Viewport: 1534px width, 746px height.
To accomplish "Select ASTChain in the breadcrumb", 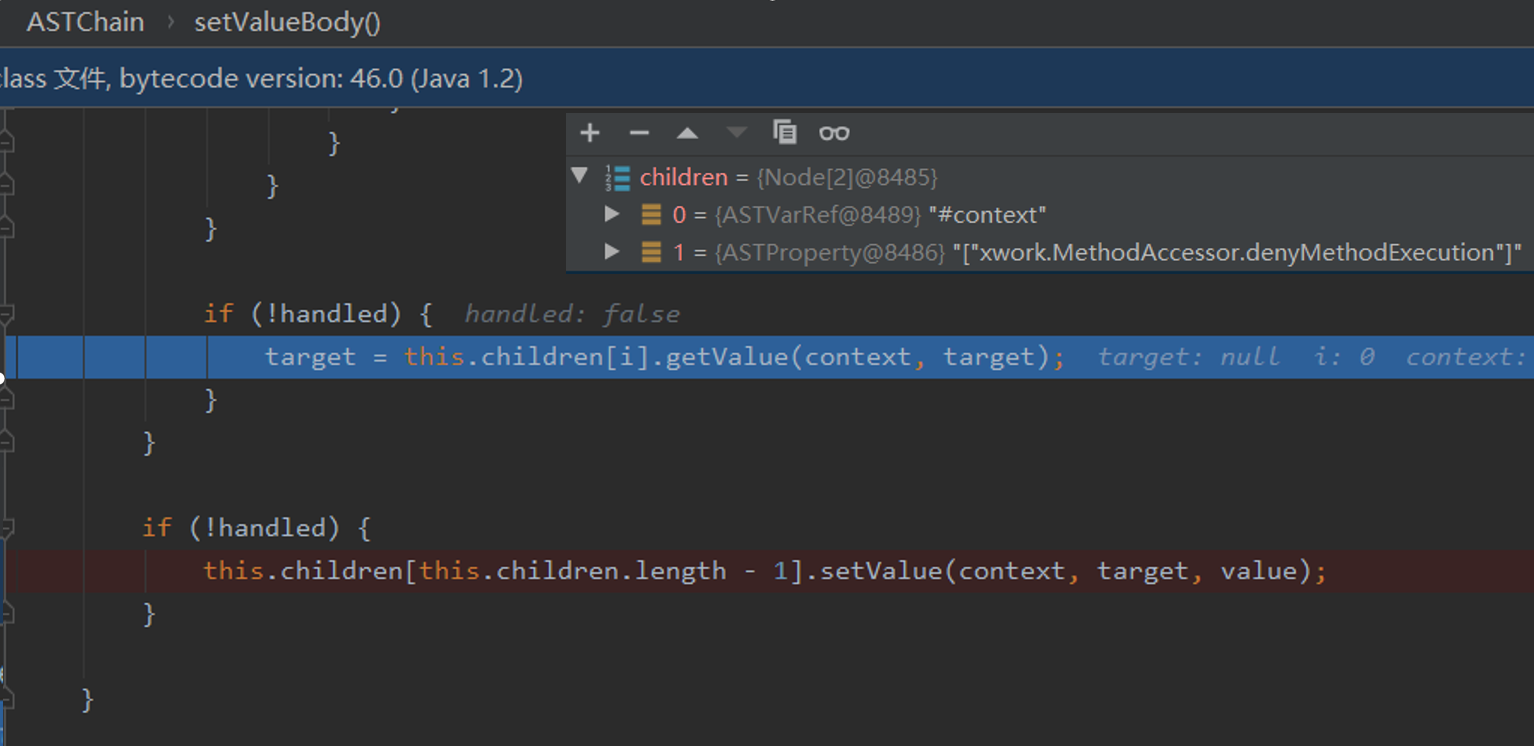I will (85, 22).
